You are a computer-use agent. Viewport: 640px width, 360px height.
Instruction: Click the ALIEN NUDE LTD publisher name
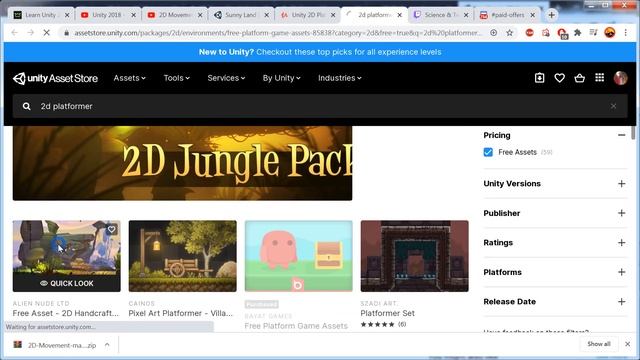[41, 304]
